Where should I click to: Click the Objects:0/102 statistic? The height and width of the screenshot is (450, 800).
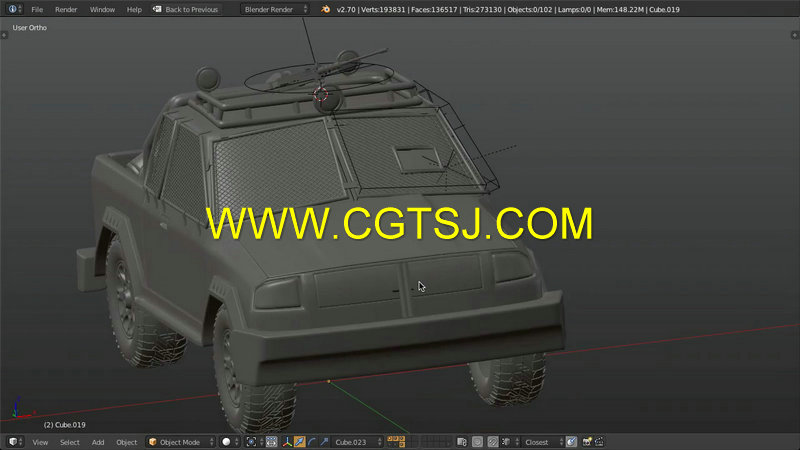click(530, 9)
